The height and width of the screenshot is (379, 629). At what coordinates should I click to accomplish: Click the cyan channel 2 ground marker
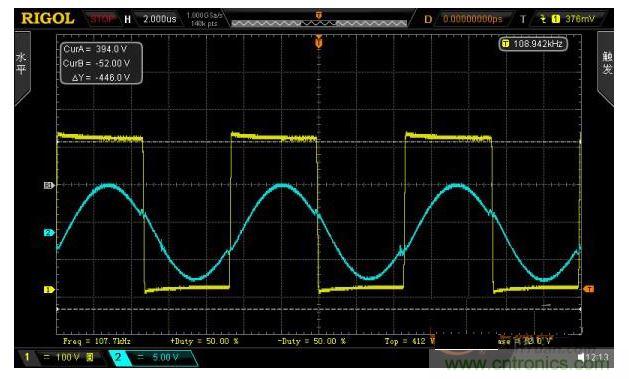[49, 233]
